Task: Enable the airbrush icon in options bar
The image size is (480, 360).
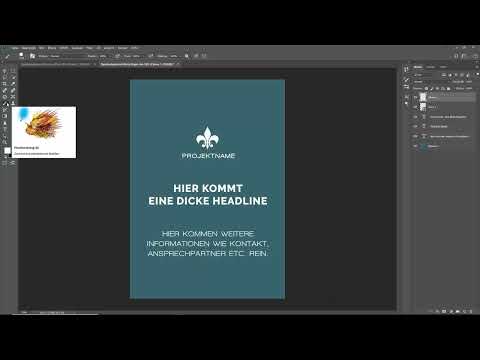Action: click(x=151, y=56)
